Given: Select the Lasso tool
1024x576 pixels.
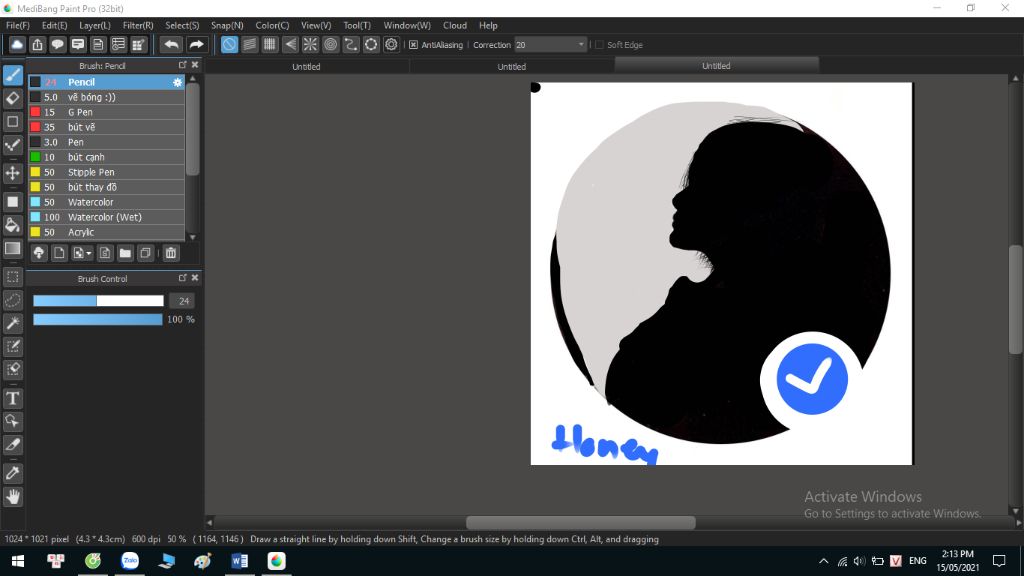Looking at the screenshot, I should pos(12,300).
